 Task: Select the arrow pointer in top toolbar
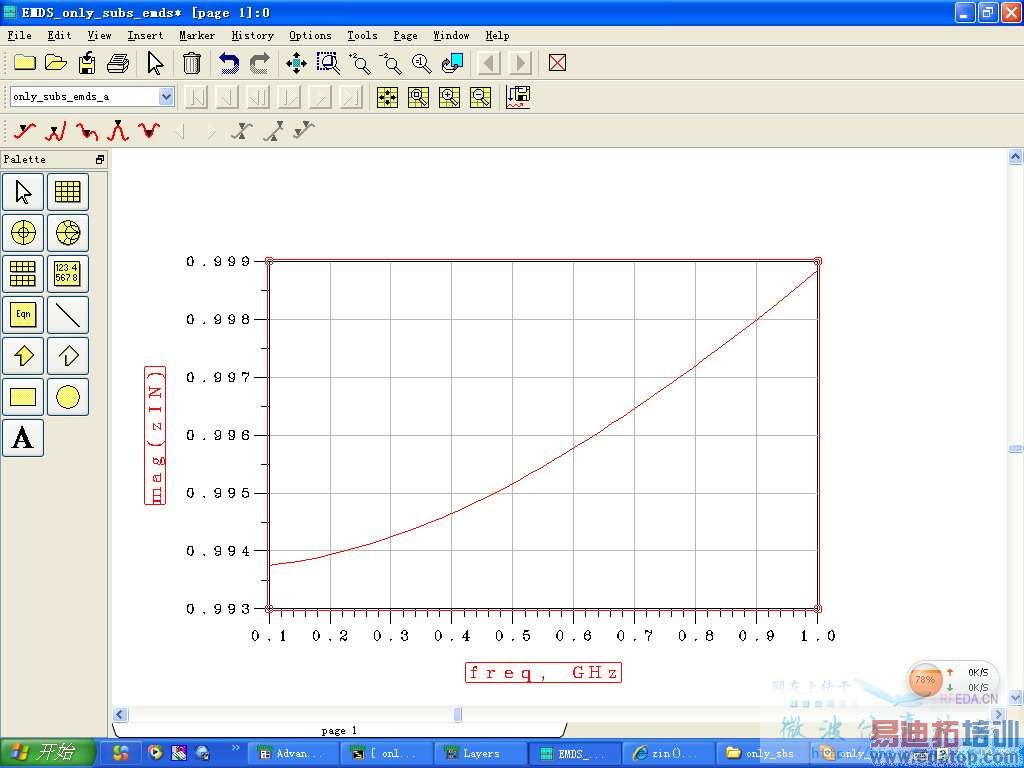pyautogui.click(x=155, y=63)
